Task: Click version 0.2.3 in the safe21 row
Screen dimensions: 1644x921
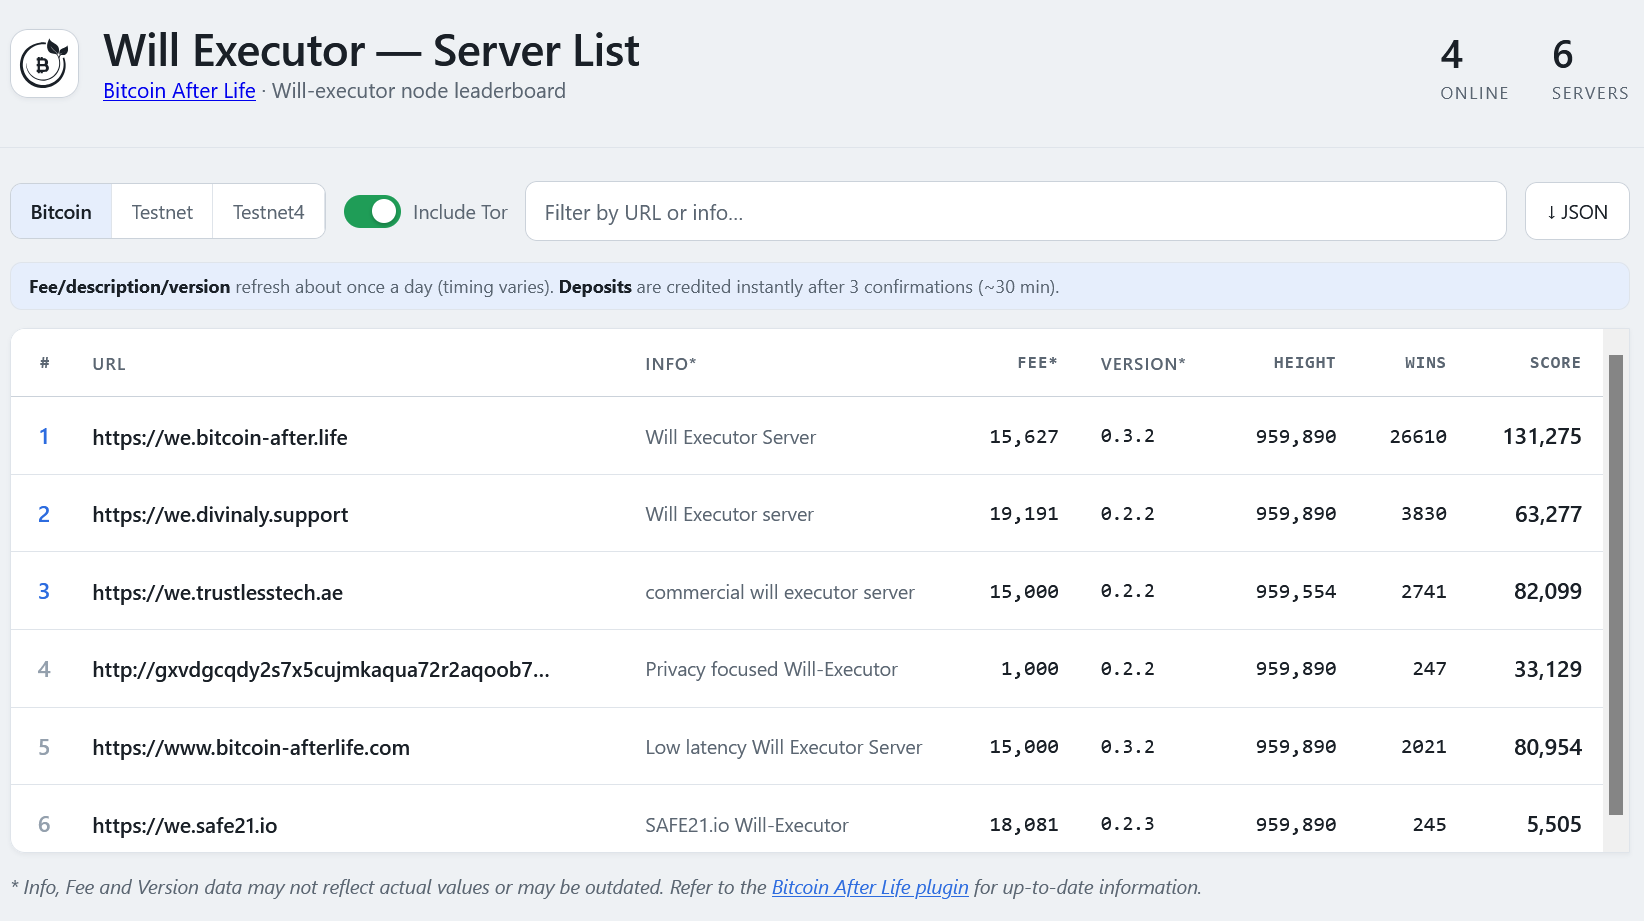Action: pyautogui.click(x=1127, y=824)
